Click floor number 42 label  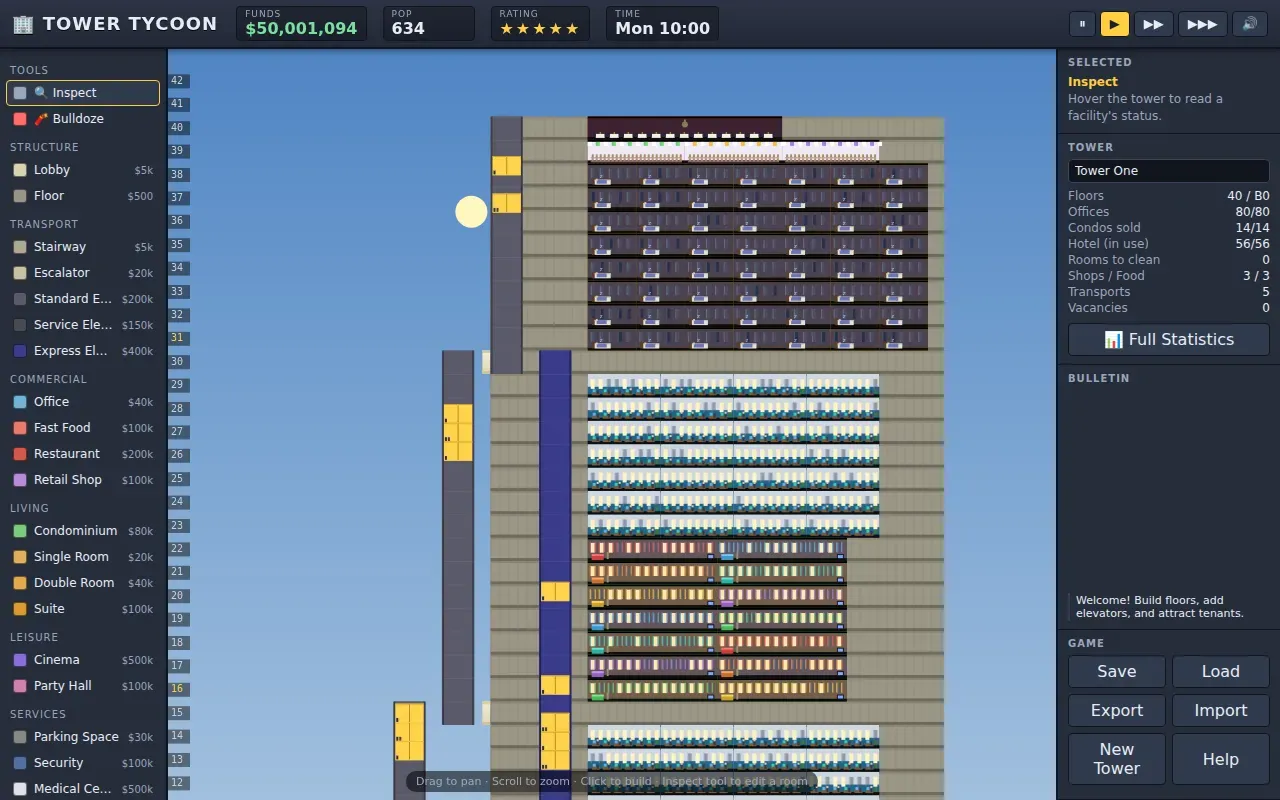click(177, 81)
